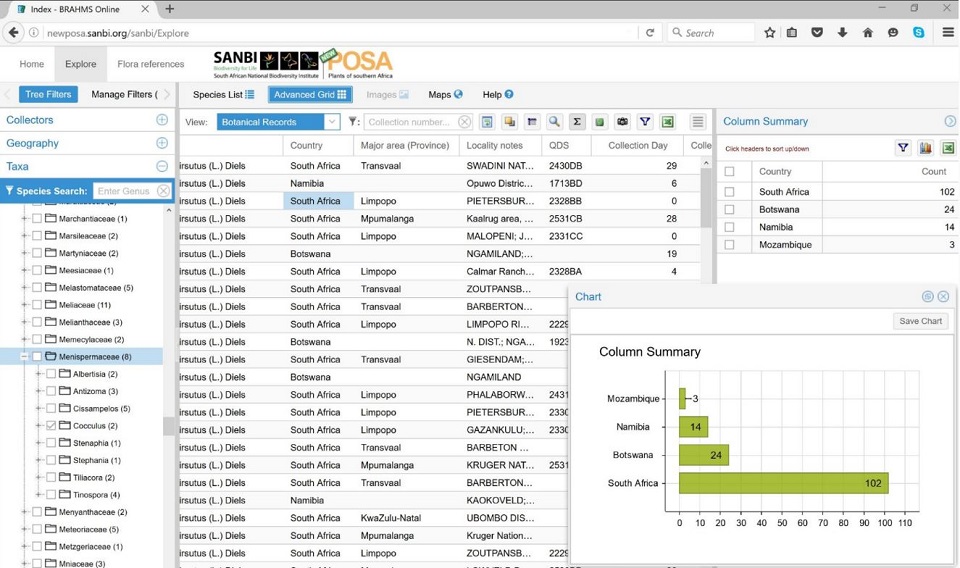
Task: Export grid with the Excel icon in toolbar
Action: (x=667, y=122)
